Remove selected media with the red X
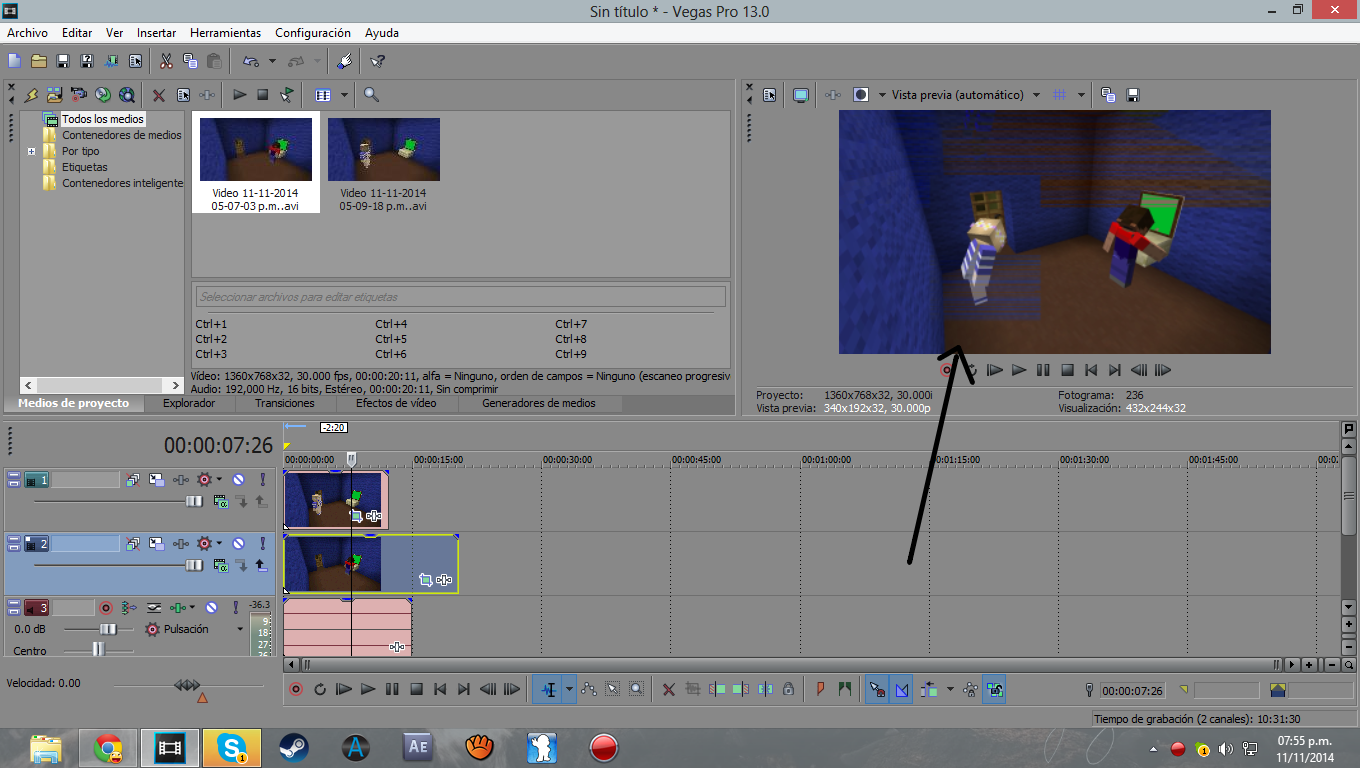1360x768 pixels. [x=159, y=95]
